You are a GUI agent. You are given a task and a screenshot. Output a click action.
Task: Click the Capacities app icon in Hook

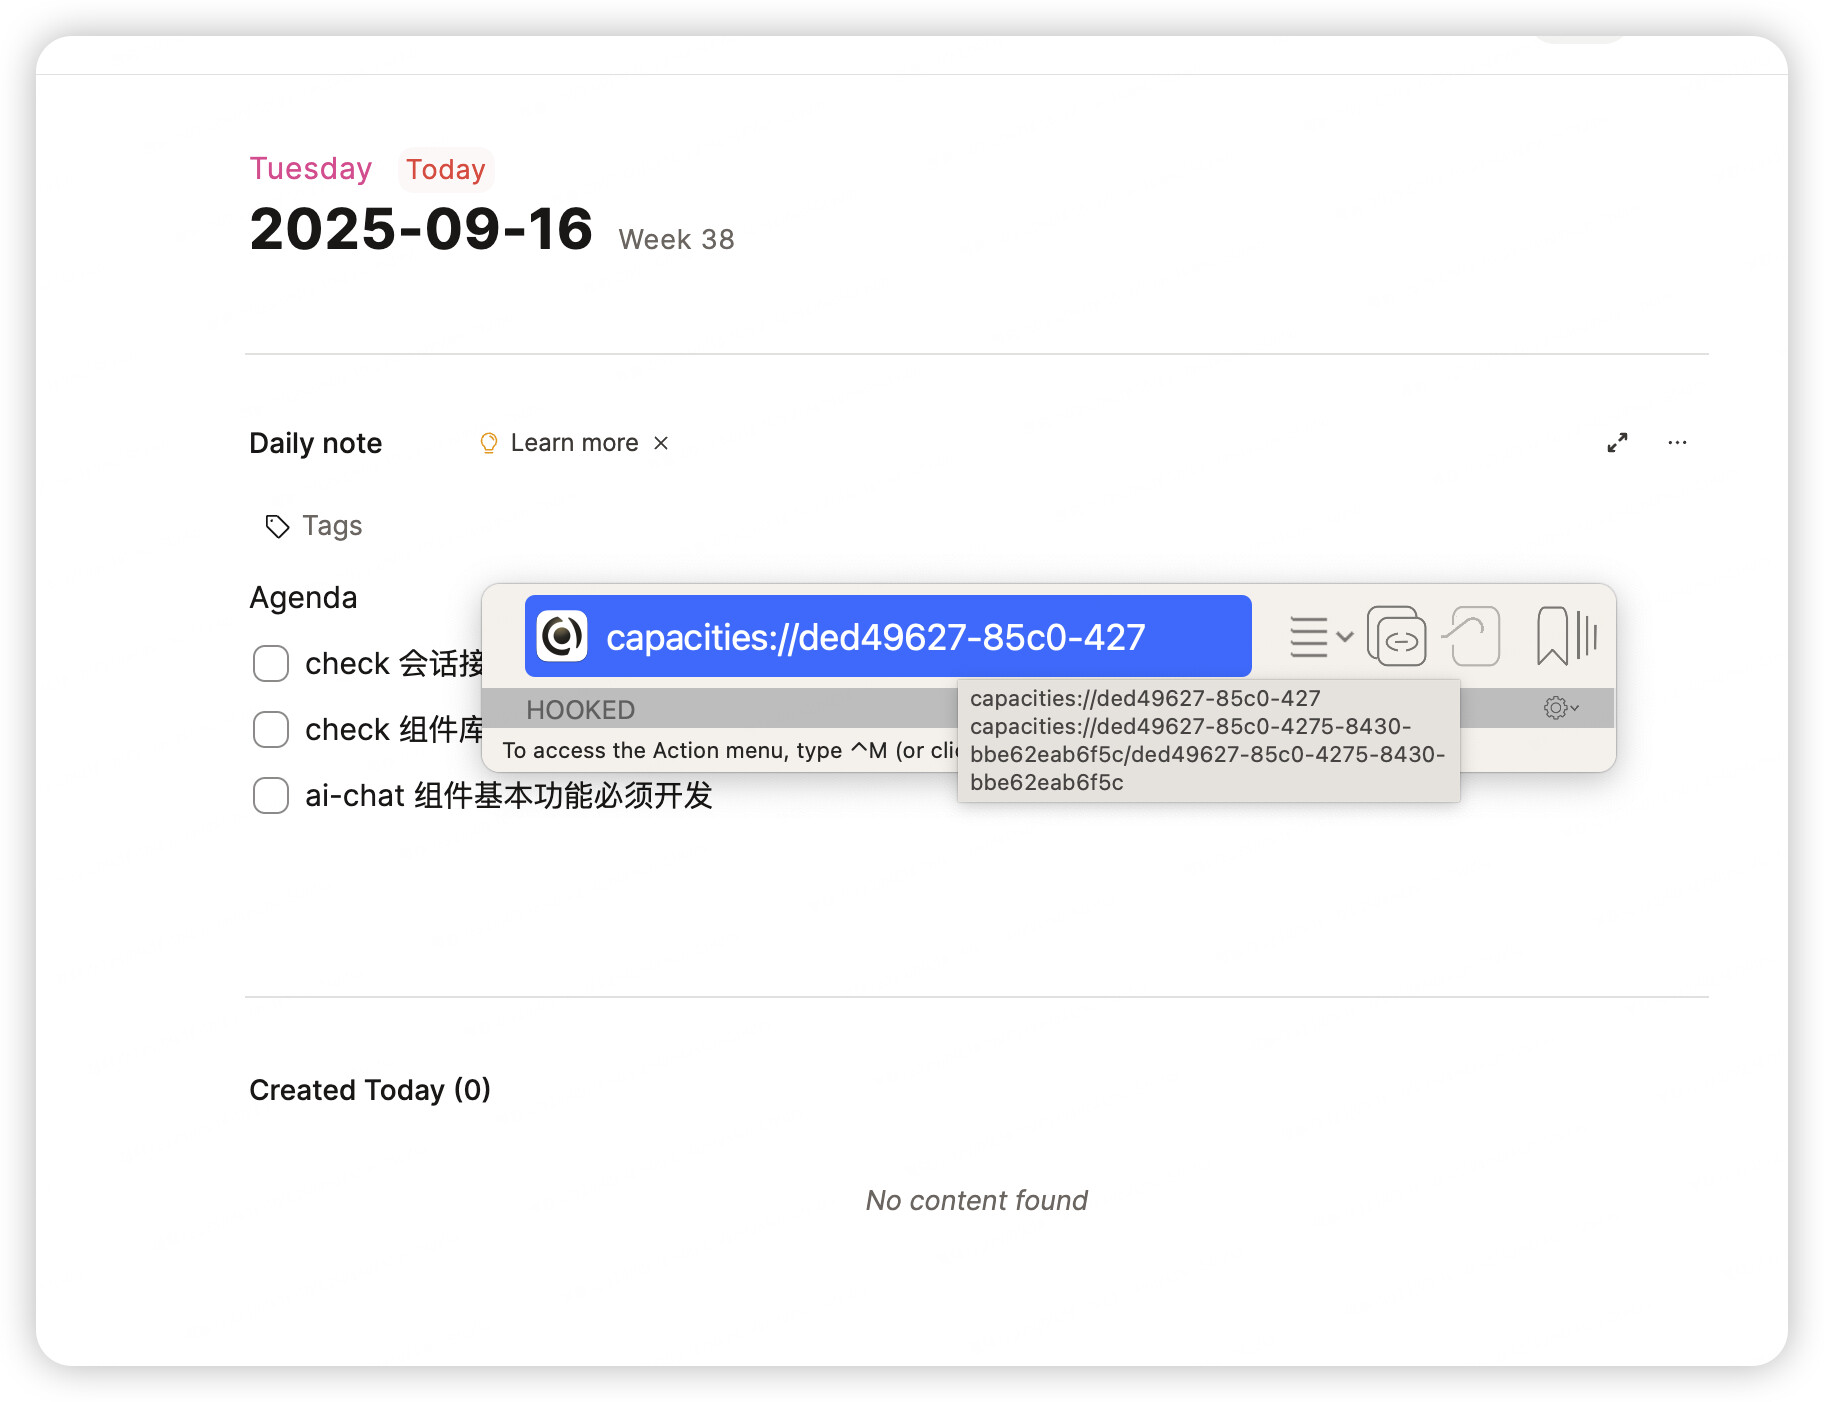(562, 637)
